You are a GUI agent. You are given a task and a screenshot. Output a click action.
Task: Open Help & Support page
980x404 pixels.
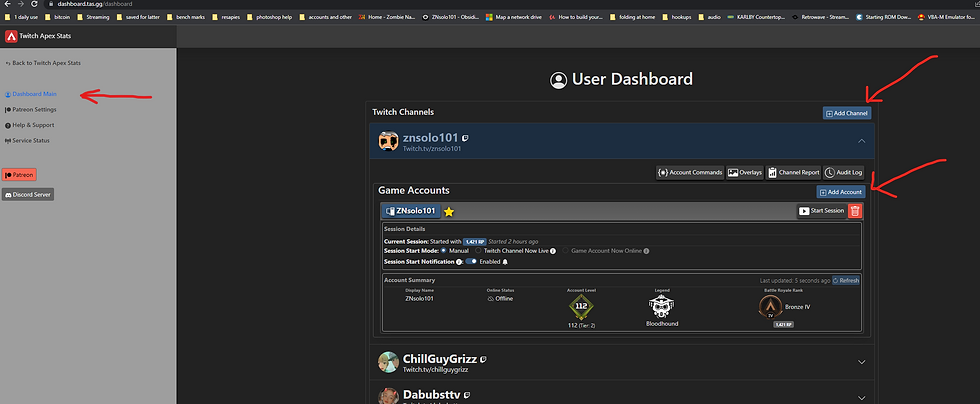(29, 125)
